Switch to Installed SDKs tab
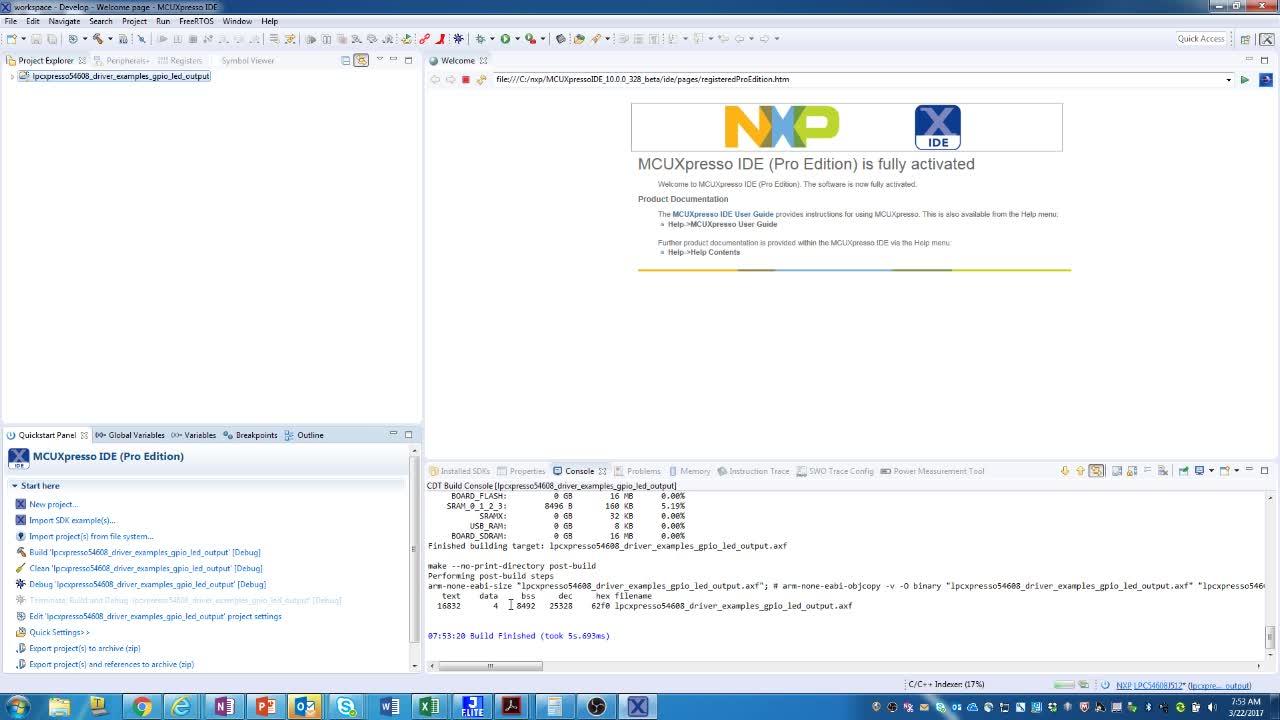Viewport: 1280px width, 720px height. coord(460,471)
